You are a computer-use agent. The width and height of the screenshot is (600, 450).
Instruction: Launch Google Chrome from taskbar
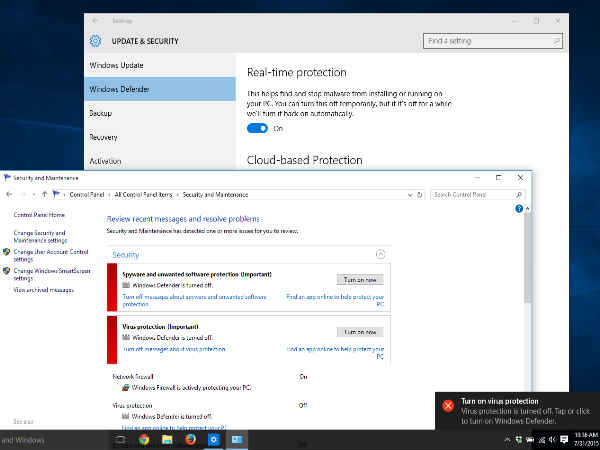pos(144,440)
